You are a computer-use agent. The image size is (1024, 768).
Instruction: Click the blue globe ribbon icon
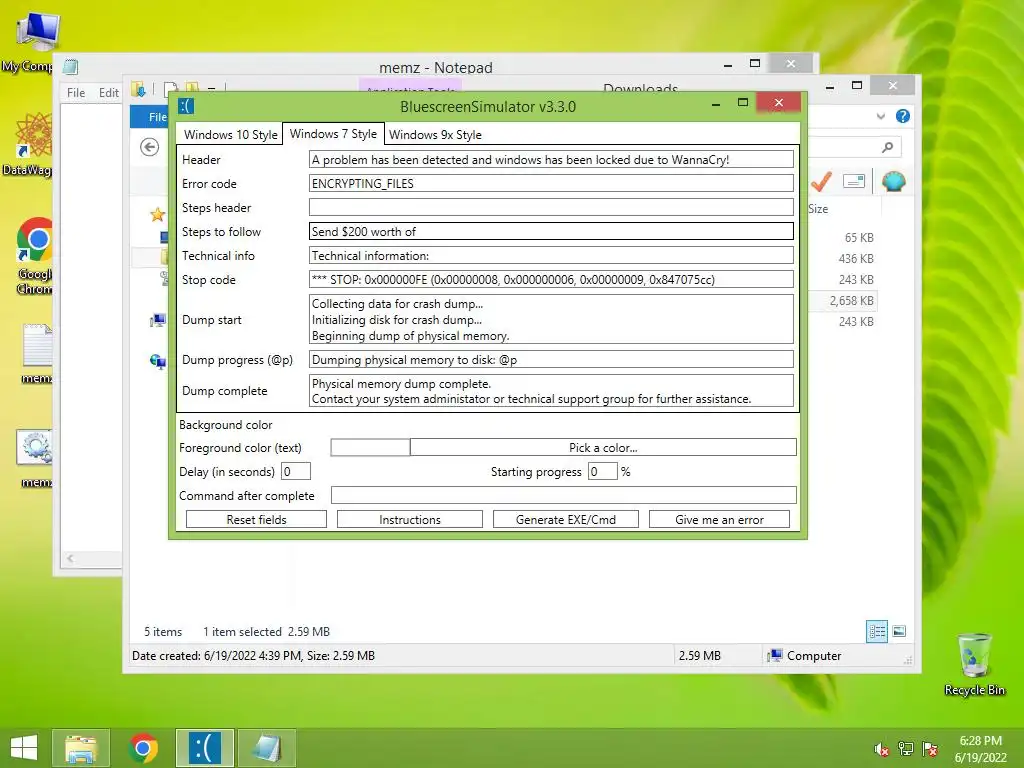tap(893, 181)
